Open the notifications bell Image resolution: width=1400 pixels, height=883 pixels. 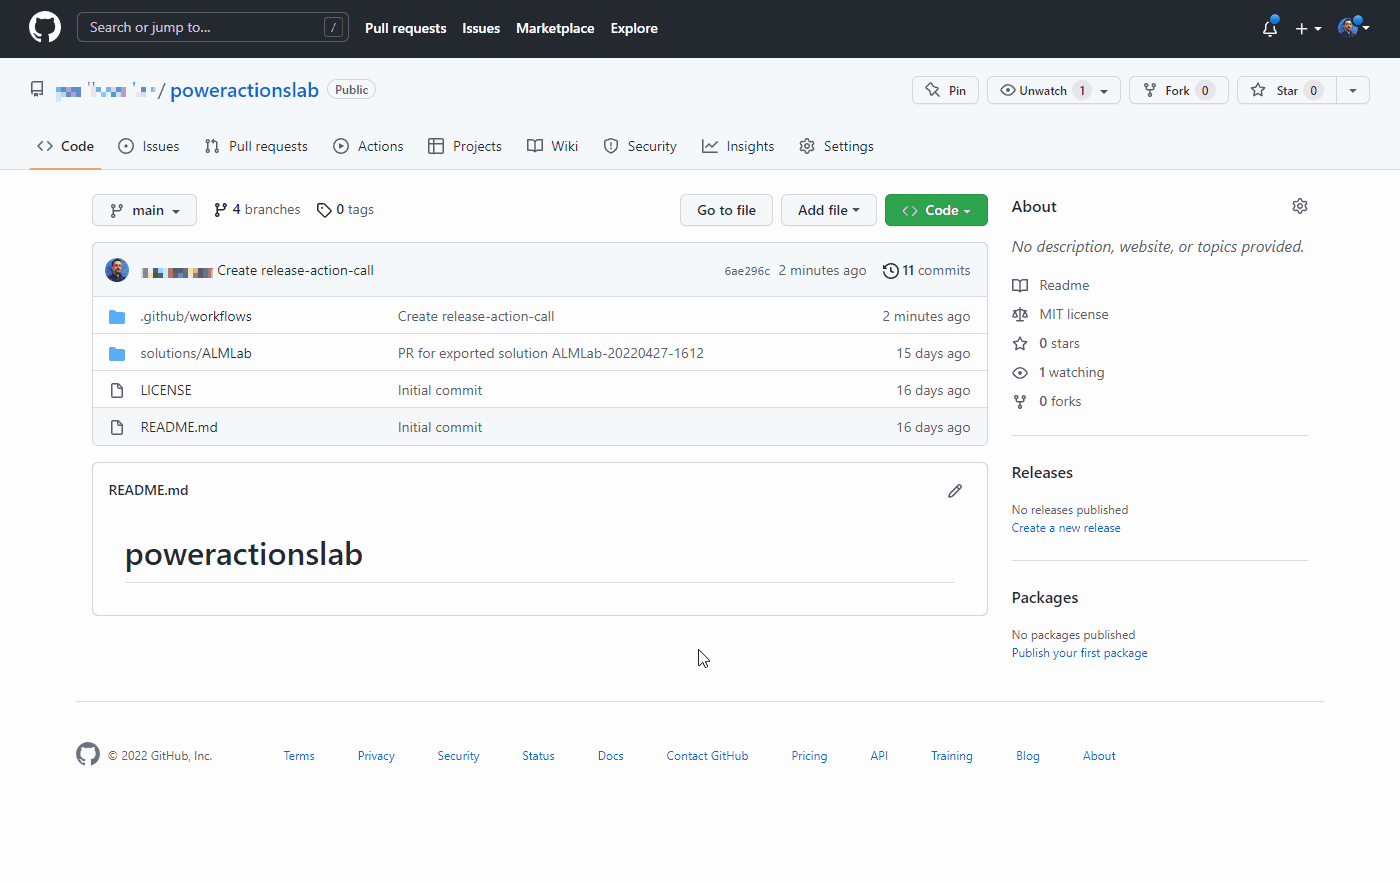click(1268, 28)
